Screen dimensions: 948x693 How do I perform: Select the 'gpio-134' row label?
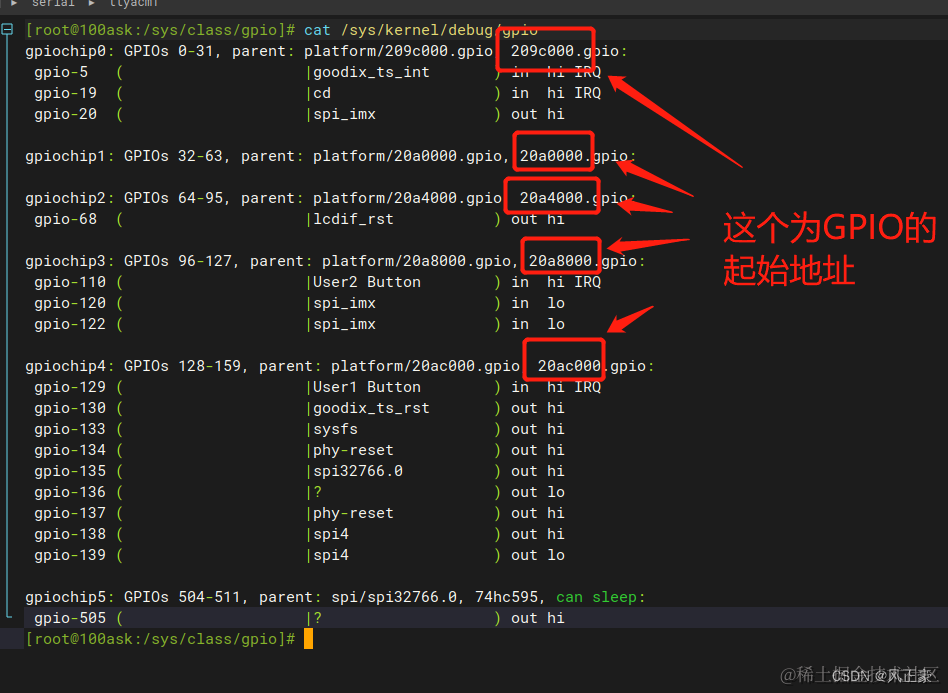70,450
